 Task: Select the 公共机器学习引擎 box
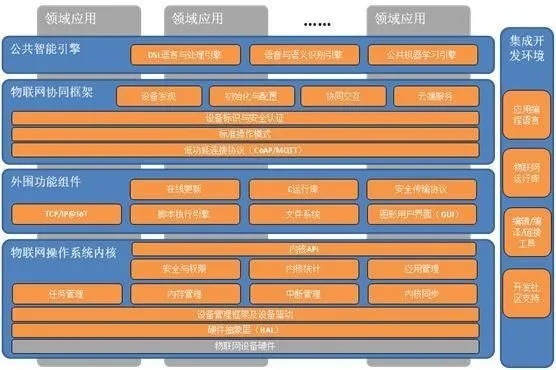(423, 55)
